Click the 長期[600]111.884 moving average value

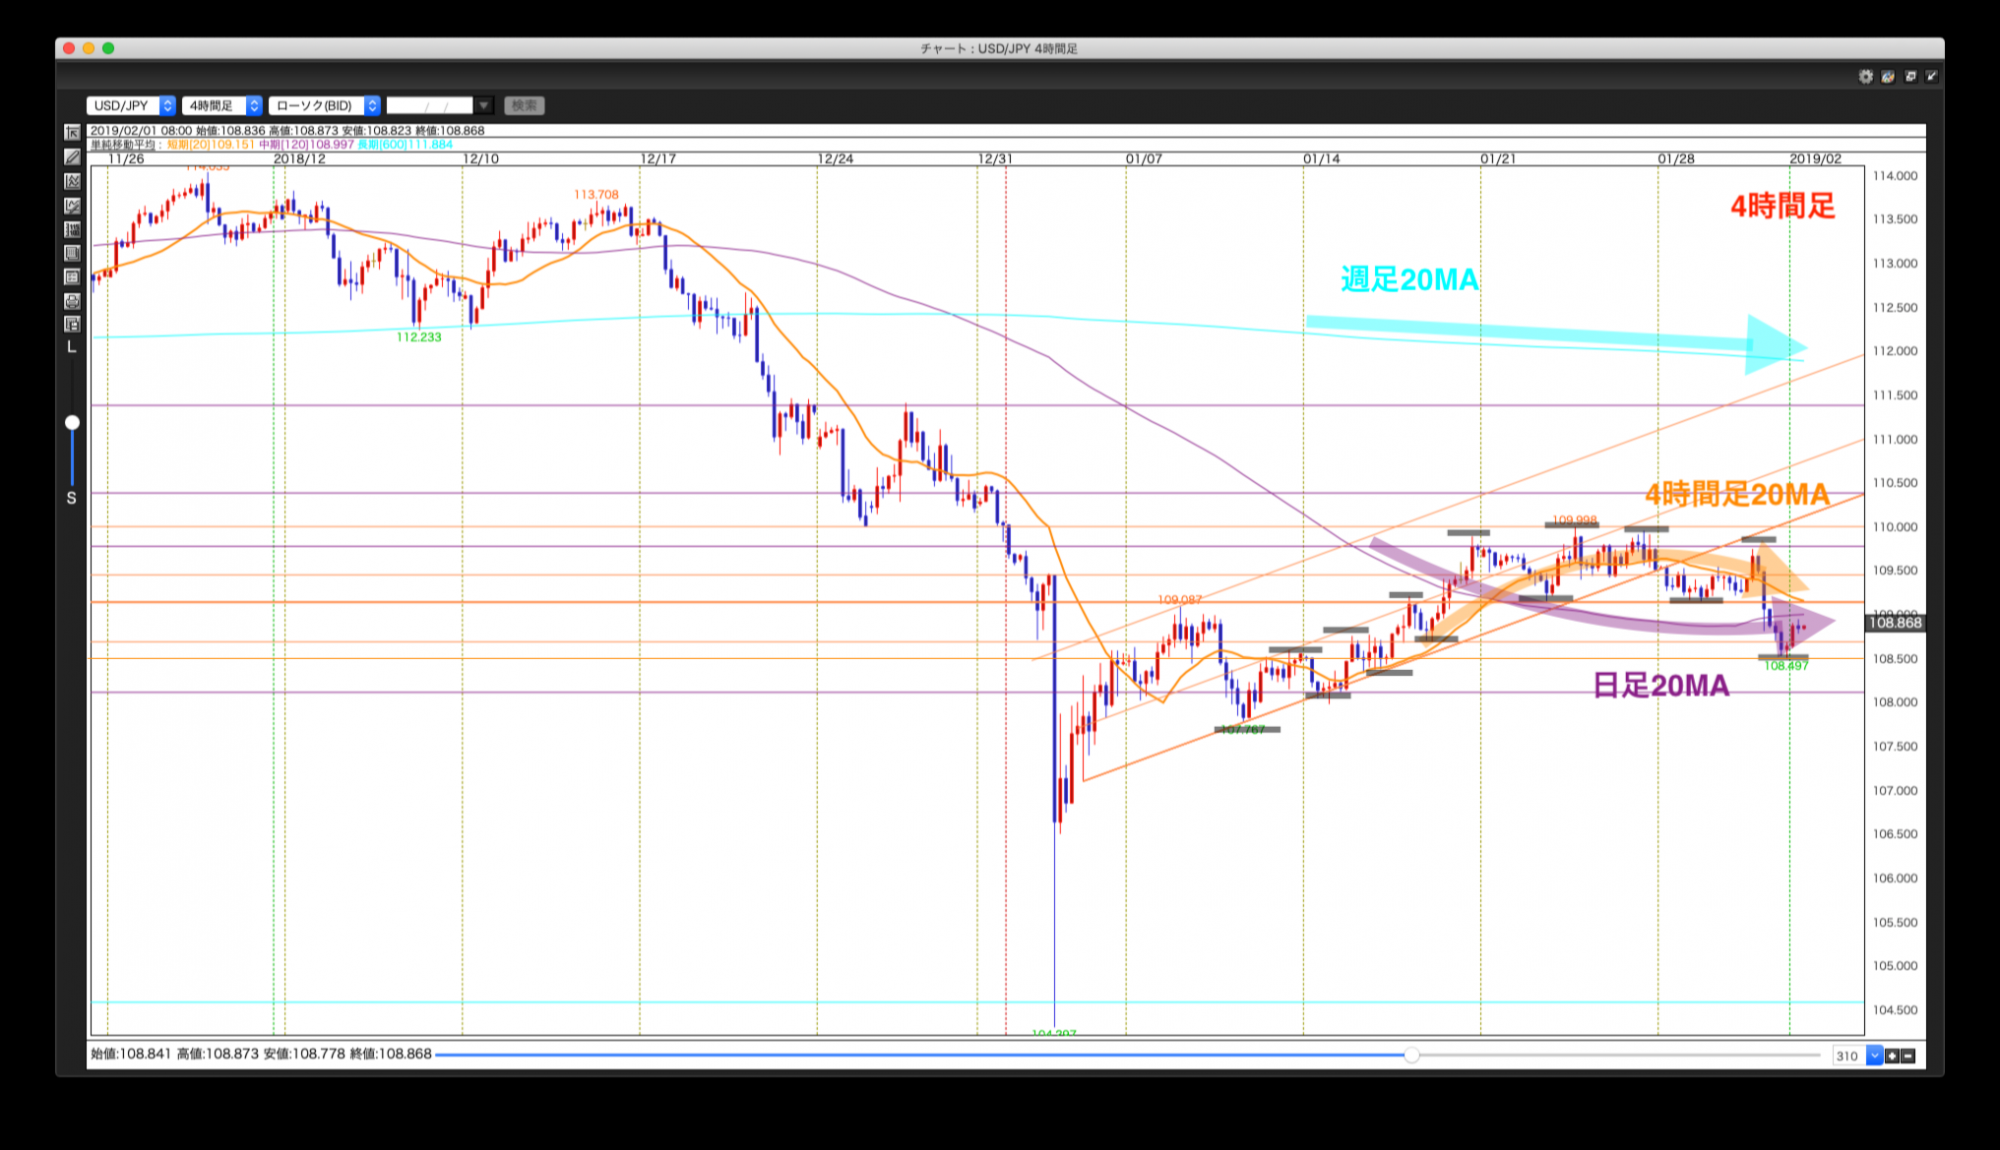406,145
